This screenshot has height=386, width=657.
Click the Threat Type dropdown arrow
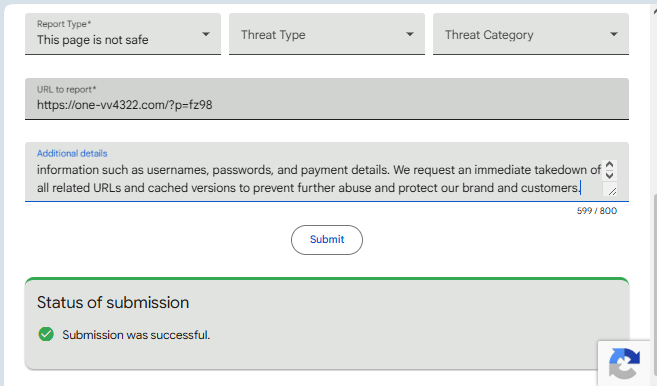tap(410, 34)
